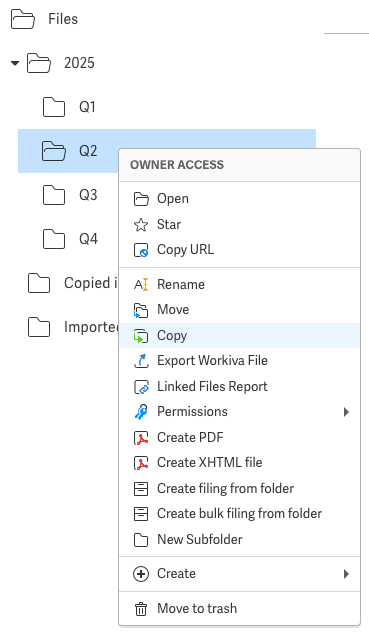Viewport: 369px width, 632px height.
Task: Select Rename from the menu
Action: click(239, 285)
